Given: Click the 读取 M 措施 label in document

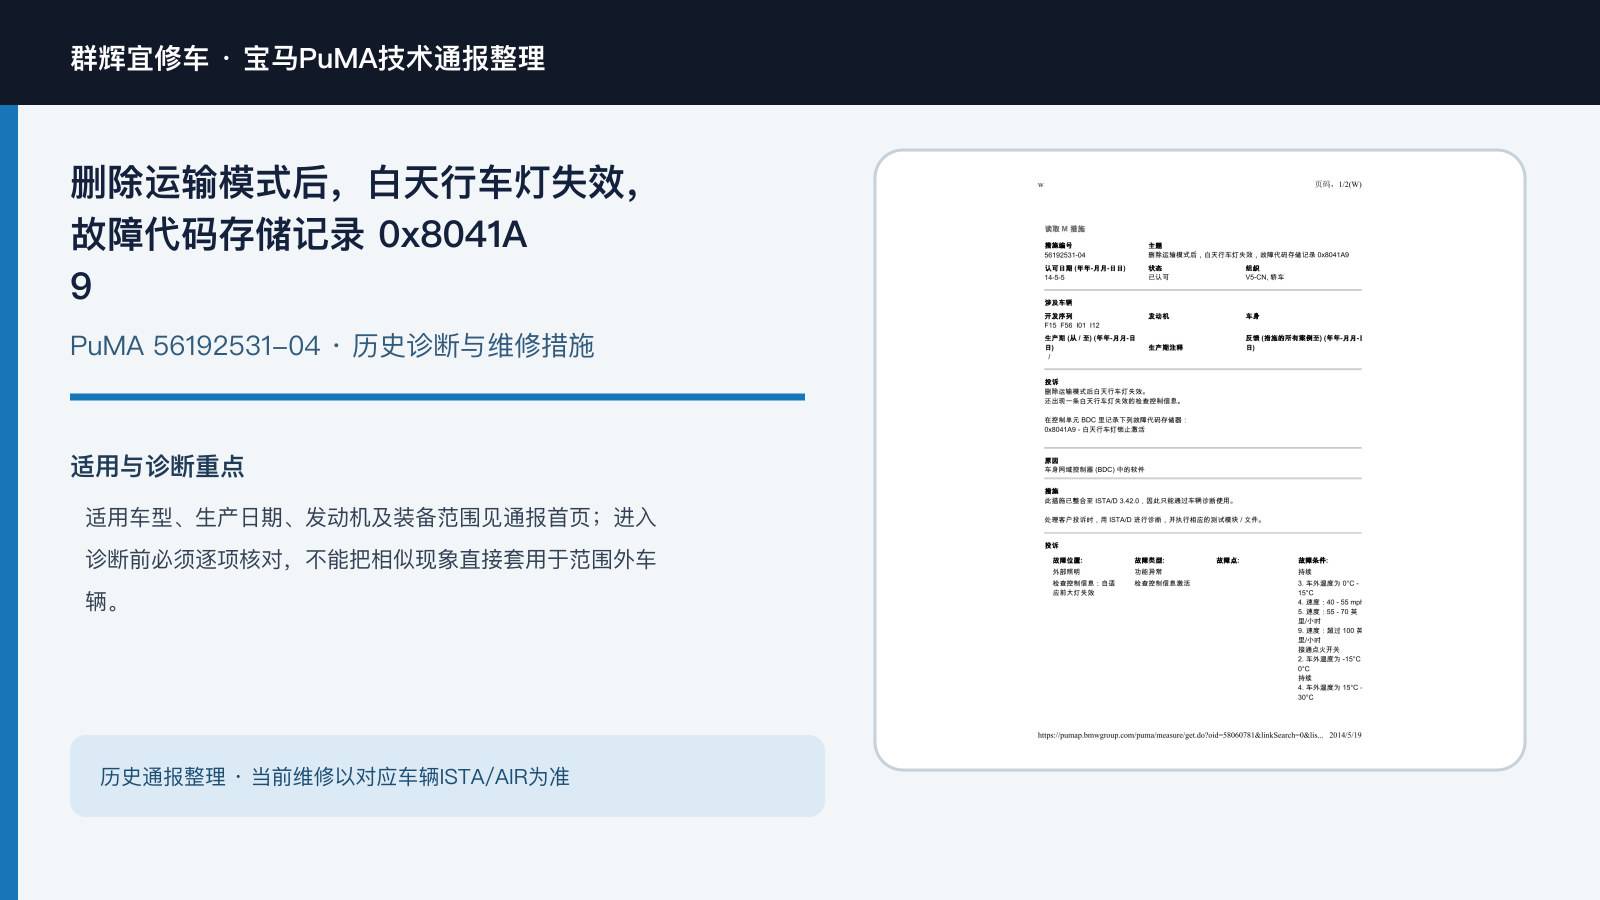Looking at the screenshot, I should (x=1065, y=229).
